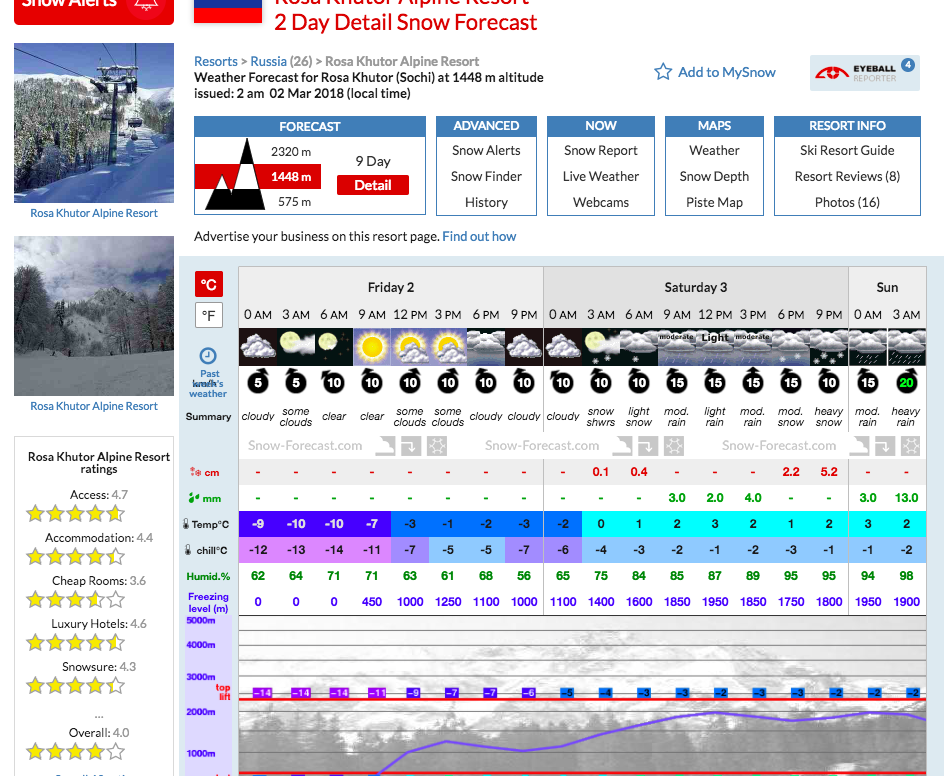Open the FORECAST panel header

pyautogui.click(x=309, y=126)
